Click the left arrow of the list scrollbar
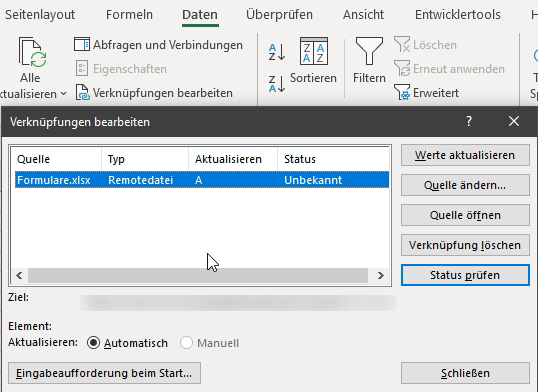Screen dimensions: 538x392 point(19,275)
